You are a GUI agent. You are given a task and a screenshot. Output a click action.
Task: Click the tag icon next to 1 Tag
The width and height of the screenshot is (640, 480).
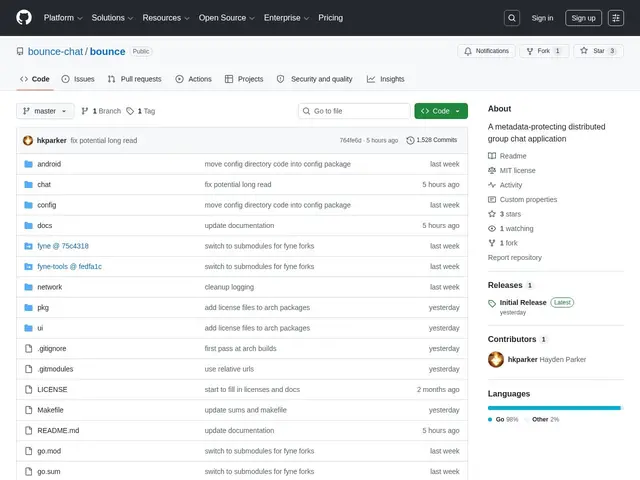click(x=130, y=111)
